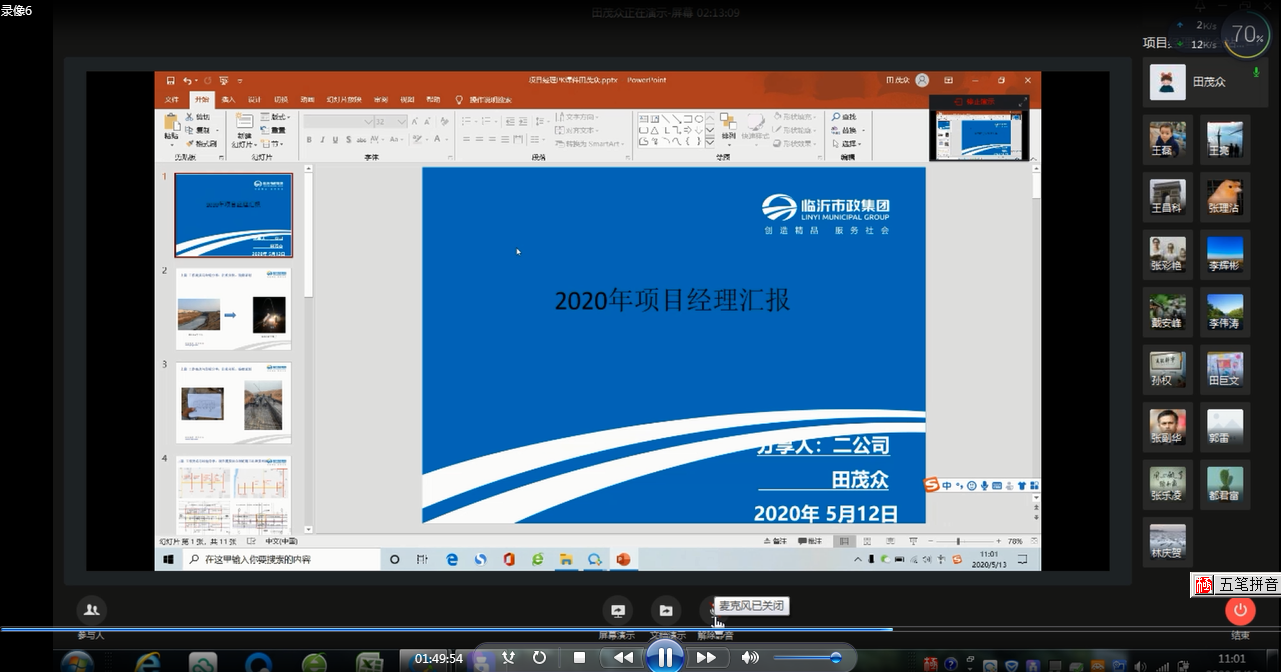The image size is (1281, 672).
Task: Expand the Paste options arrow
Action: pyautogui.click(x=171, y=146)
